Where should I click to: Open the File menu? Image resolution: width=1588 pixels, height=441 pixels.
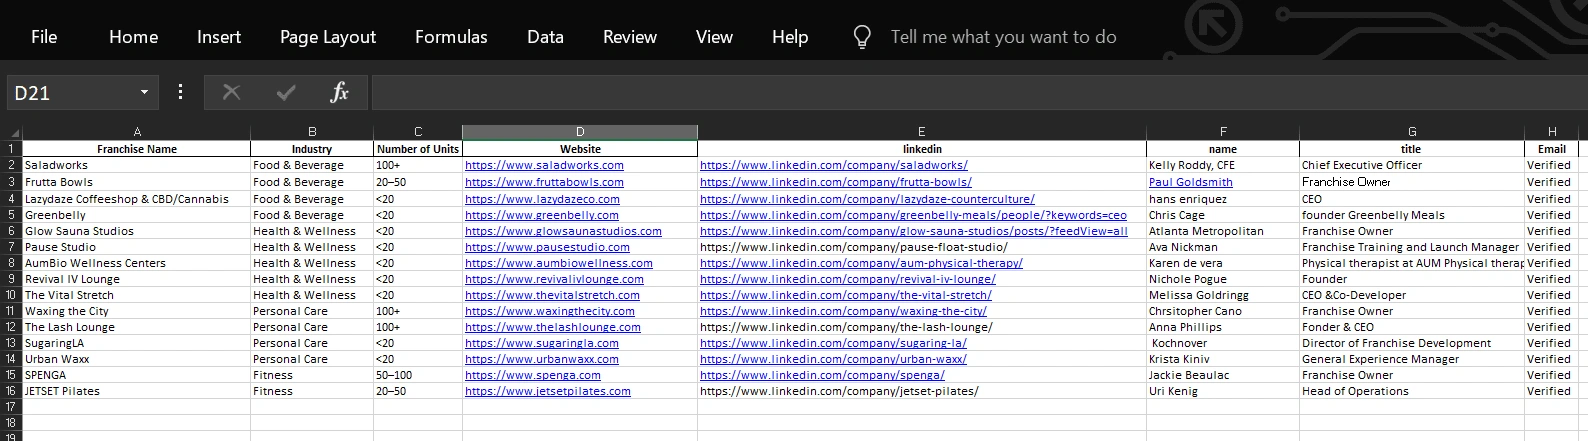pos(44,37)
